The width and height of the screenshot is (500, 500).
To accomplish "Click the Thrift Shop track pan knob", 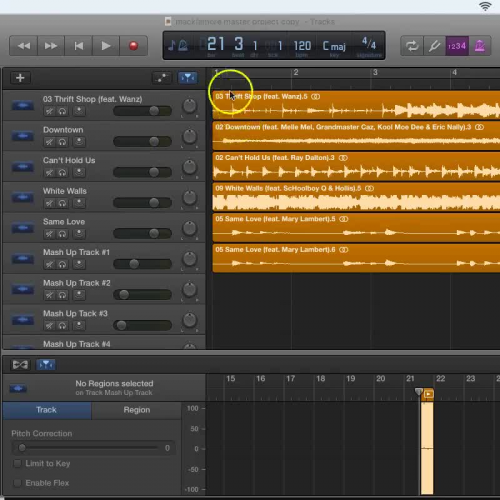I will click(x=190, y=106).
